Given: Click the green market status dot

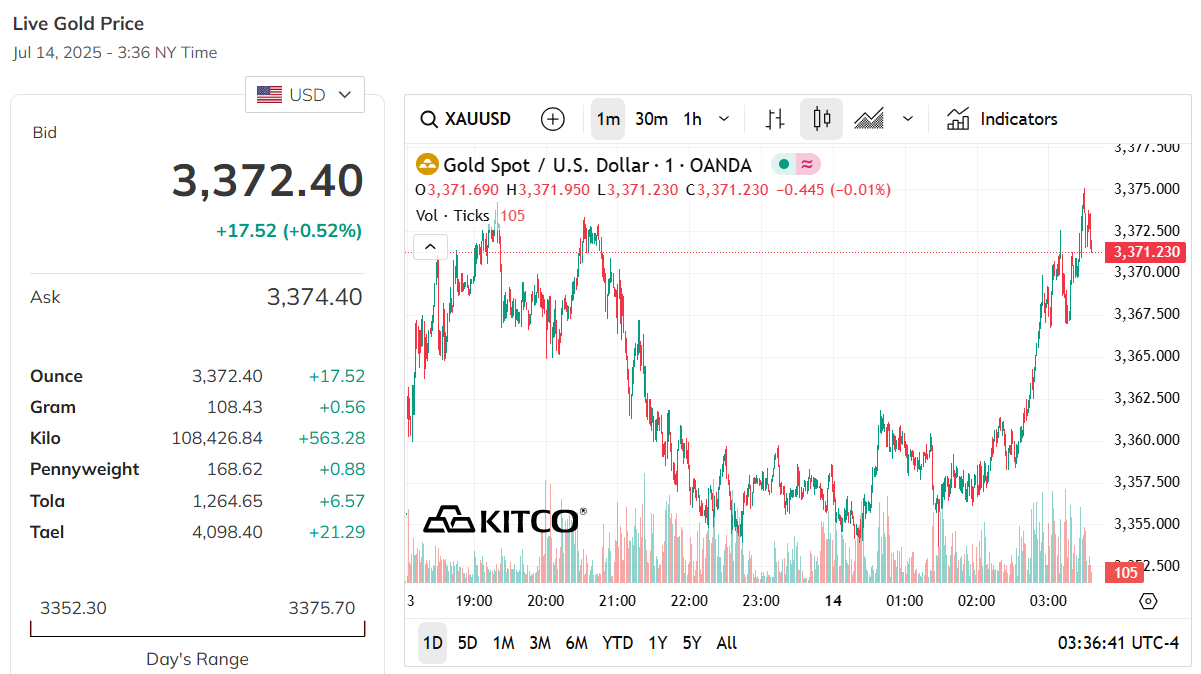Looking at the screenshot, I should 783,165.
